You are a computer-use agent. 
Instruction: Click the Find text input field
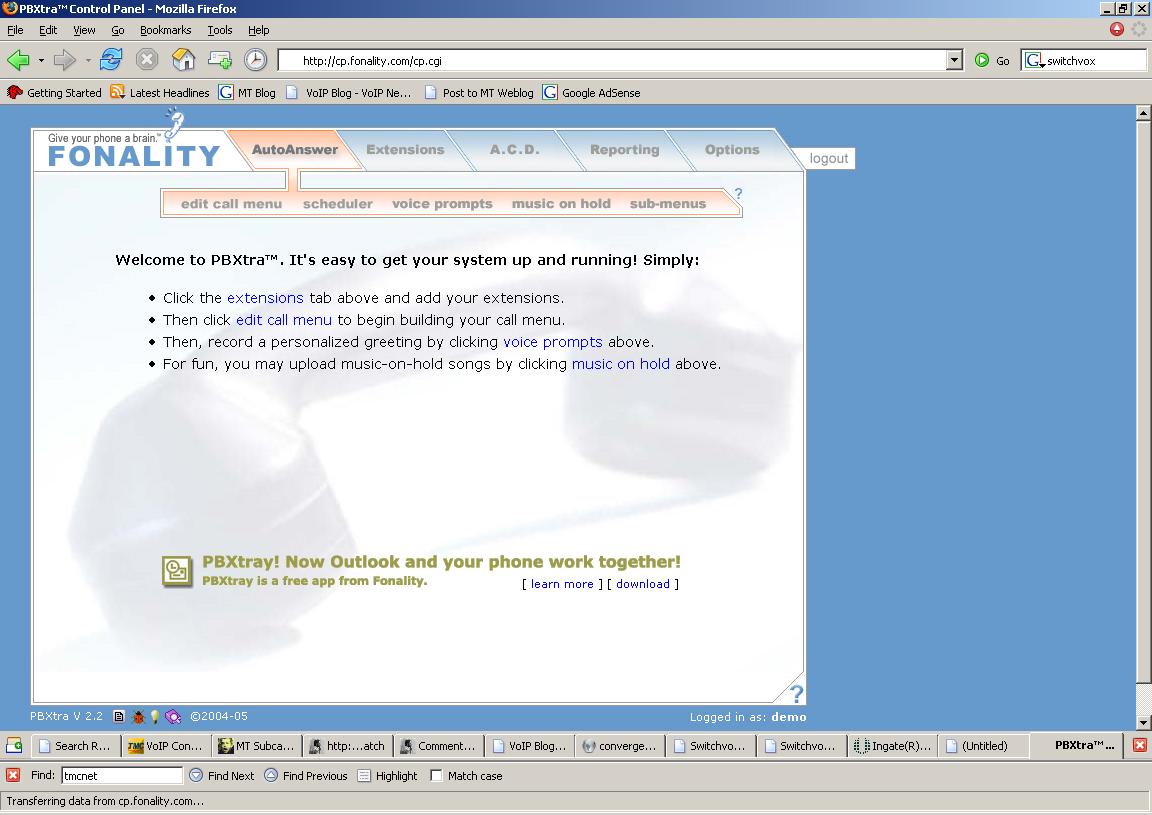[x=121, y=776]
